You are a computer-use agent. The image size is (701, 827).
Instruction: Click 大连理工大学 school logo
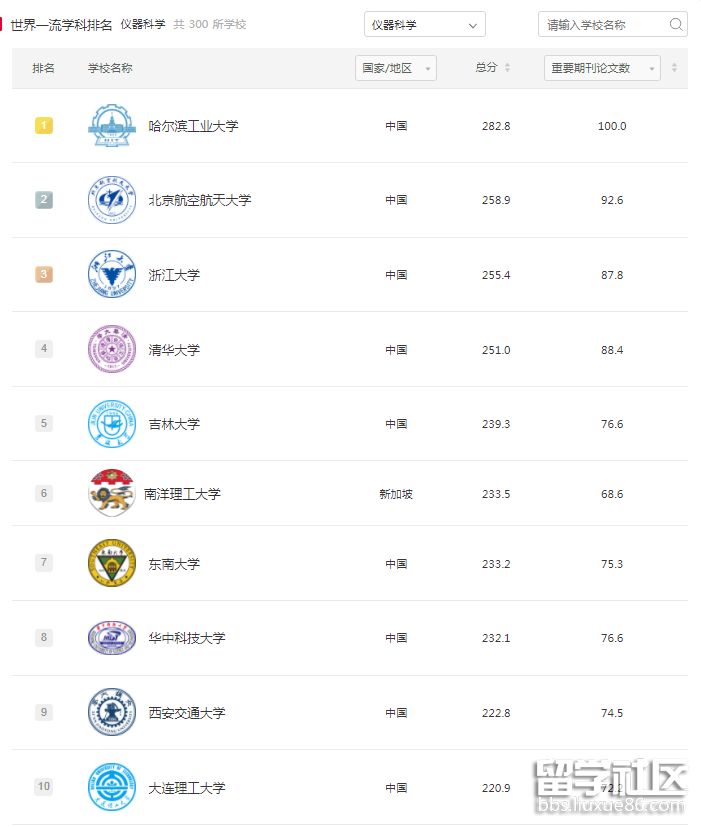(x=111, y=786)
